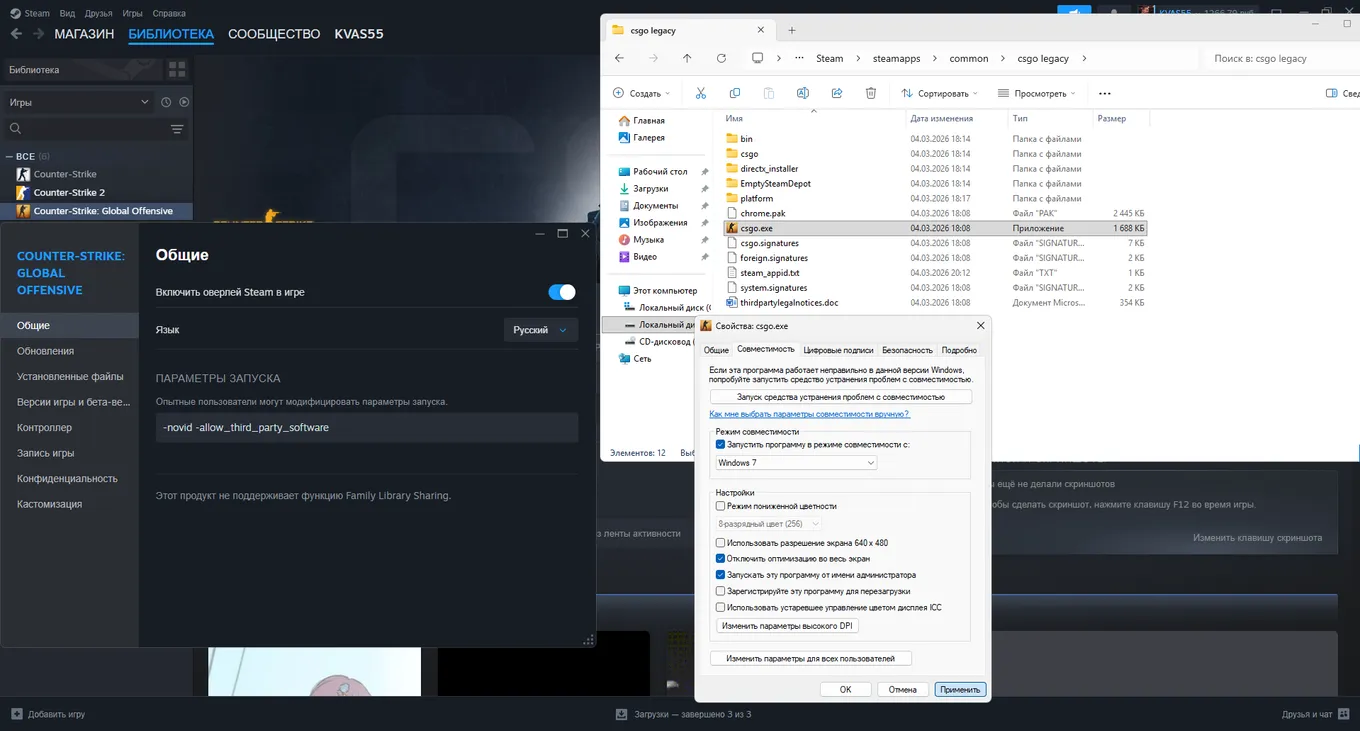Go back using Steam's back arrow
This screenshot has width=1360, height=731.
click(x=16, y=34)
